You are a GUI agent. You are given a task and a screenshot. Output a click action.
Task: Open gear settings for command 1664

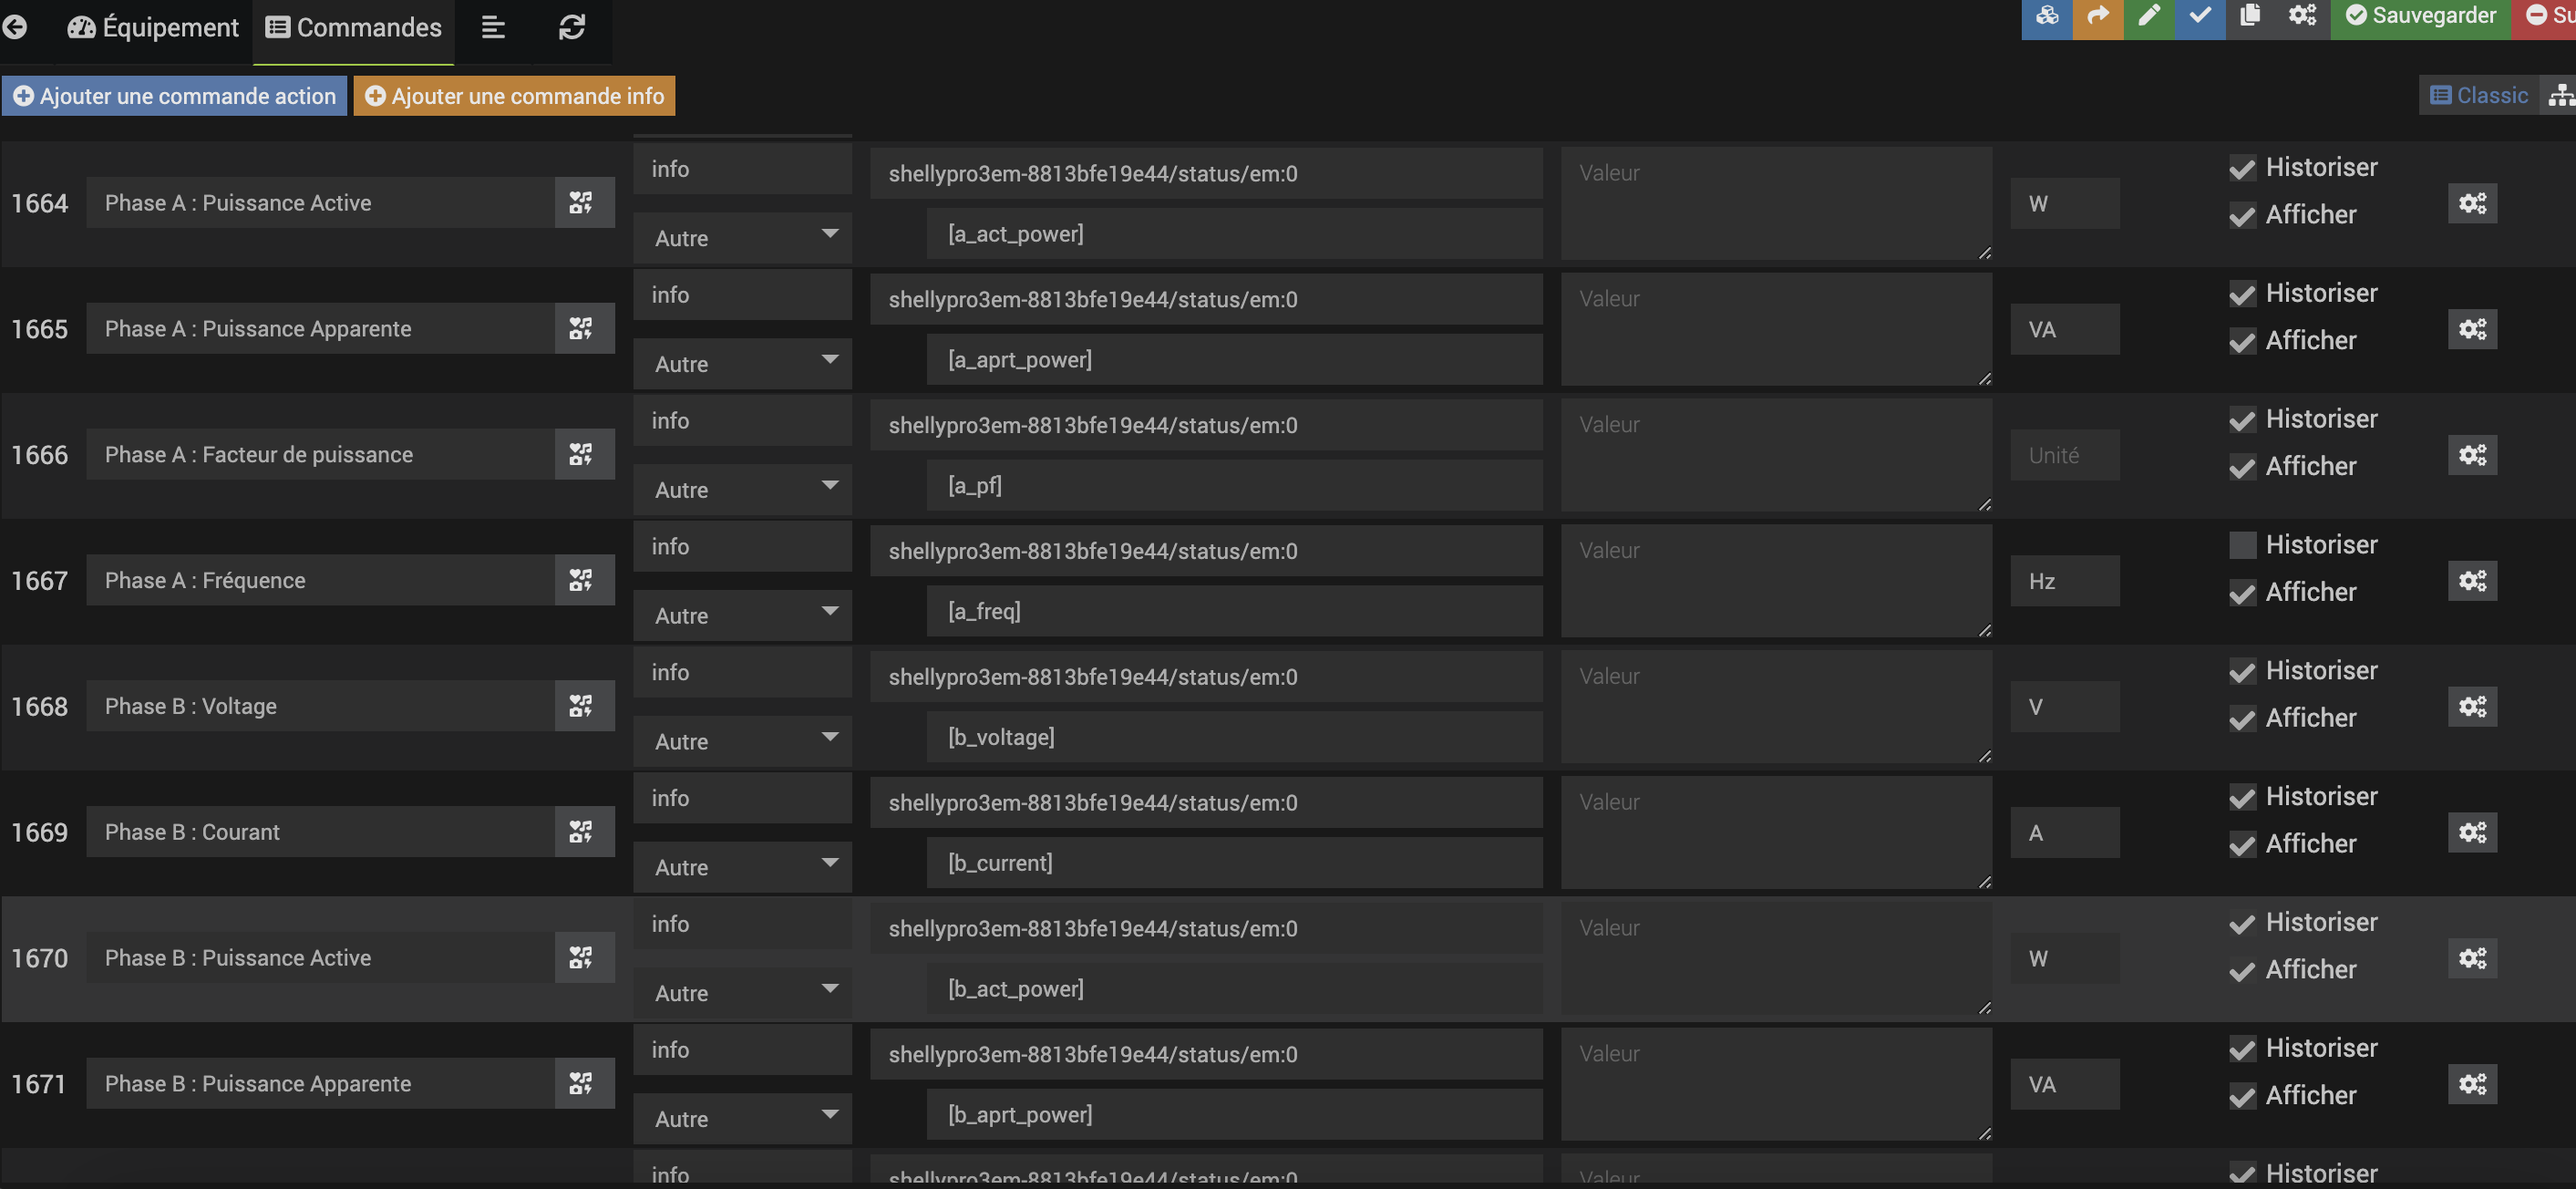click(2472, 203)
